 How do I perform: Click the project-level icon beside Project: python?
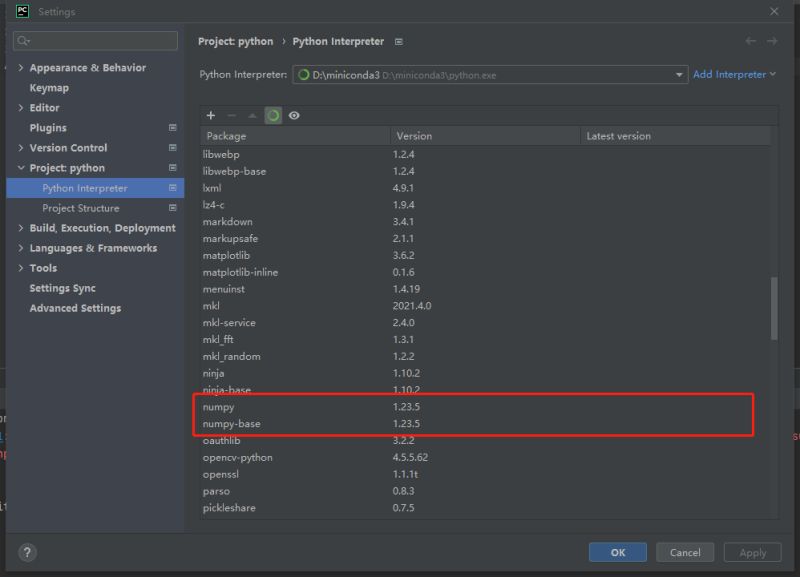click(x=173, y=167)
